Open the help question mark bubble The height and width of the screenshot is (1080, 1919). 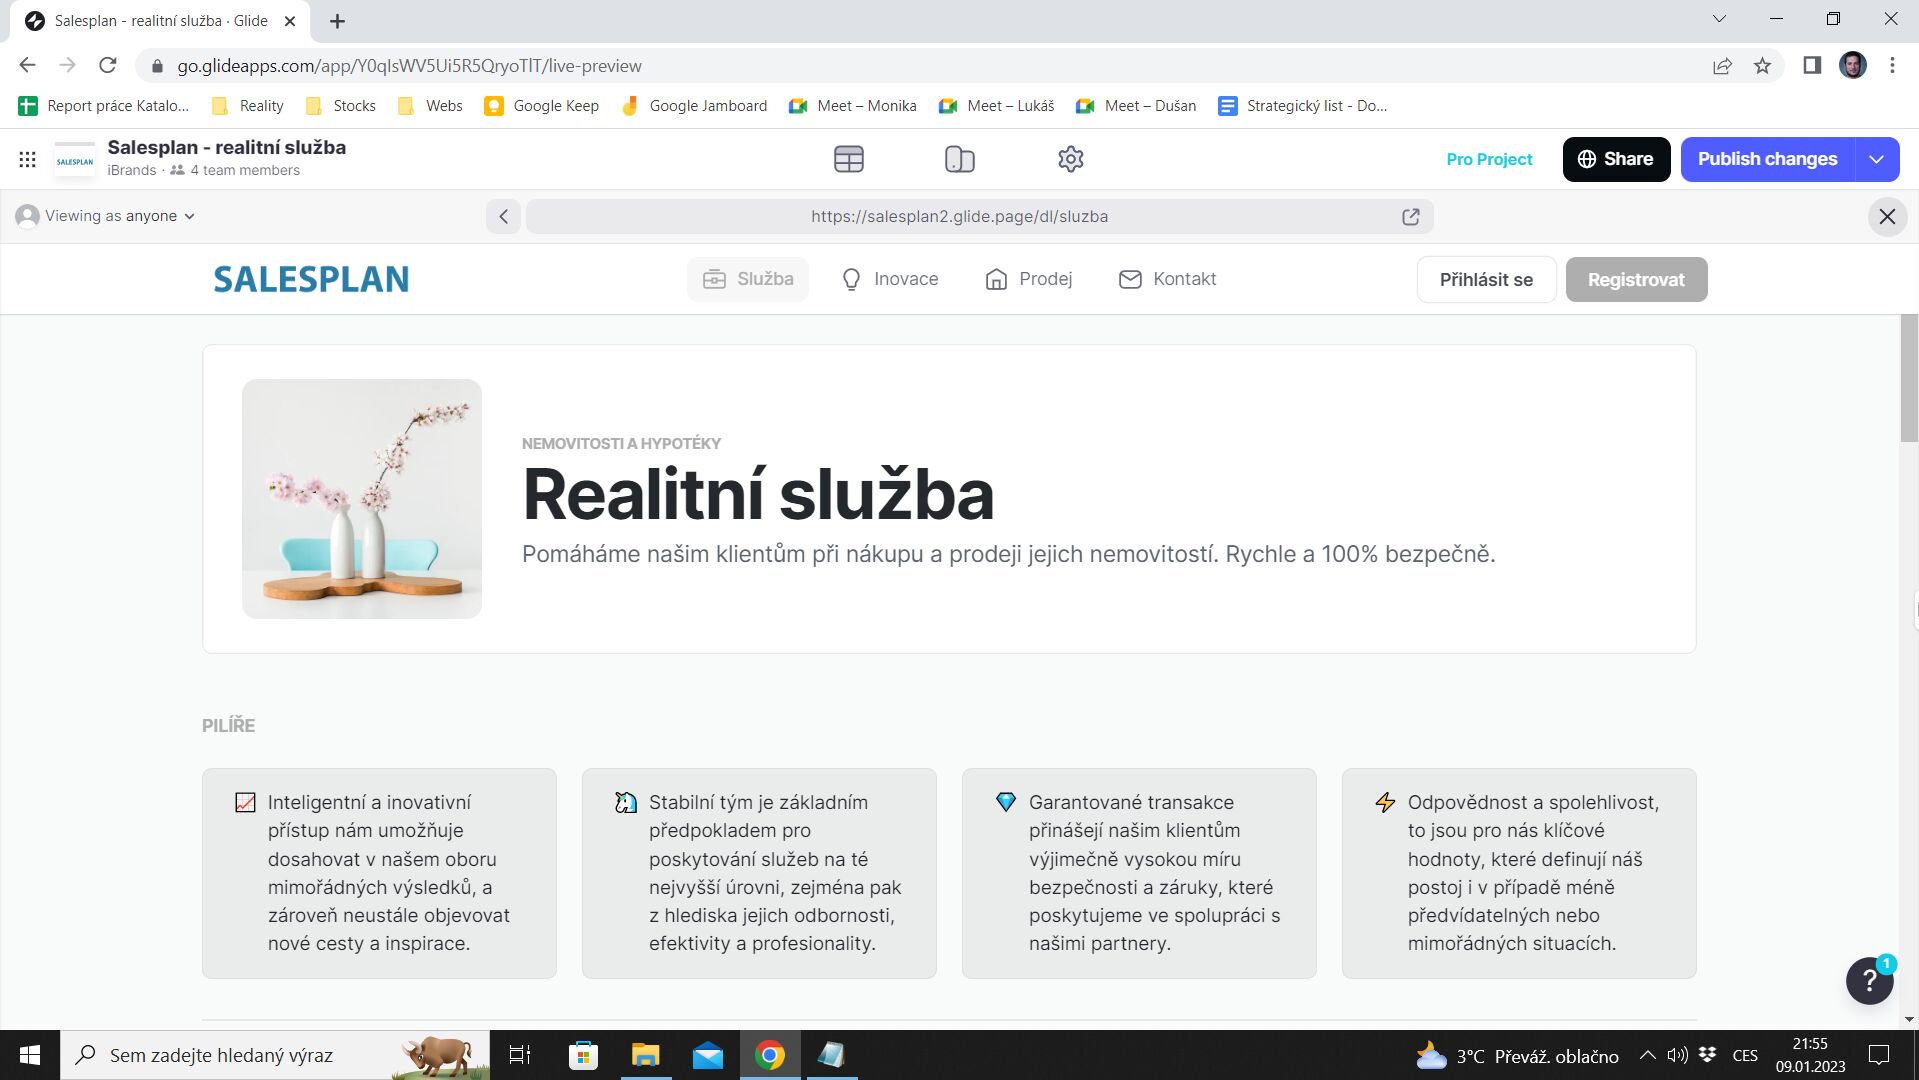point(1869,981)
